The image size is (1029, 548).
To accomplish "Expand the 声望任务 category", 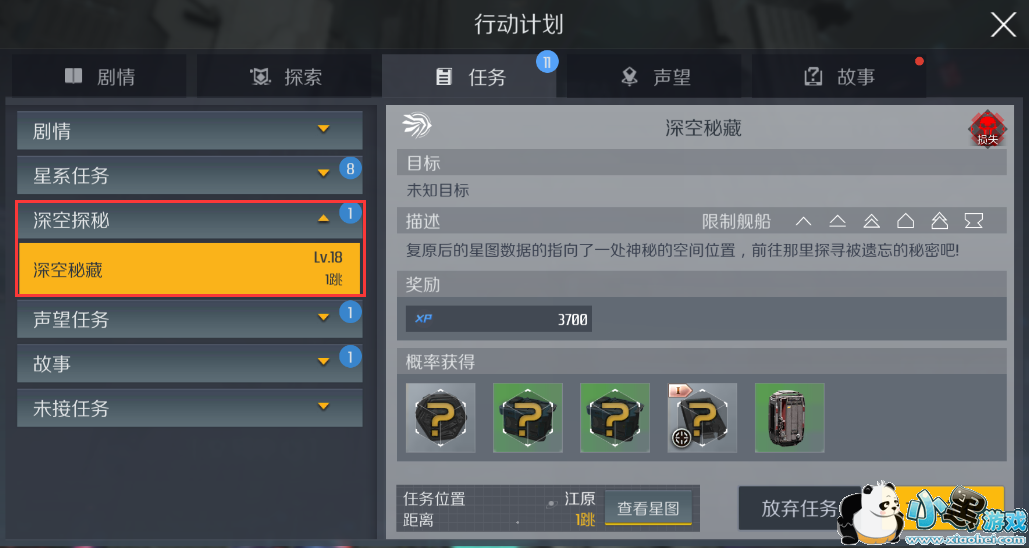I will point(190,319).
